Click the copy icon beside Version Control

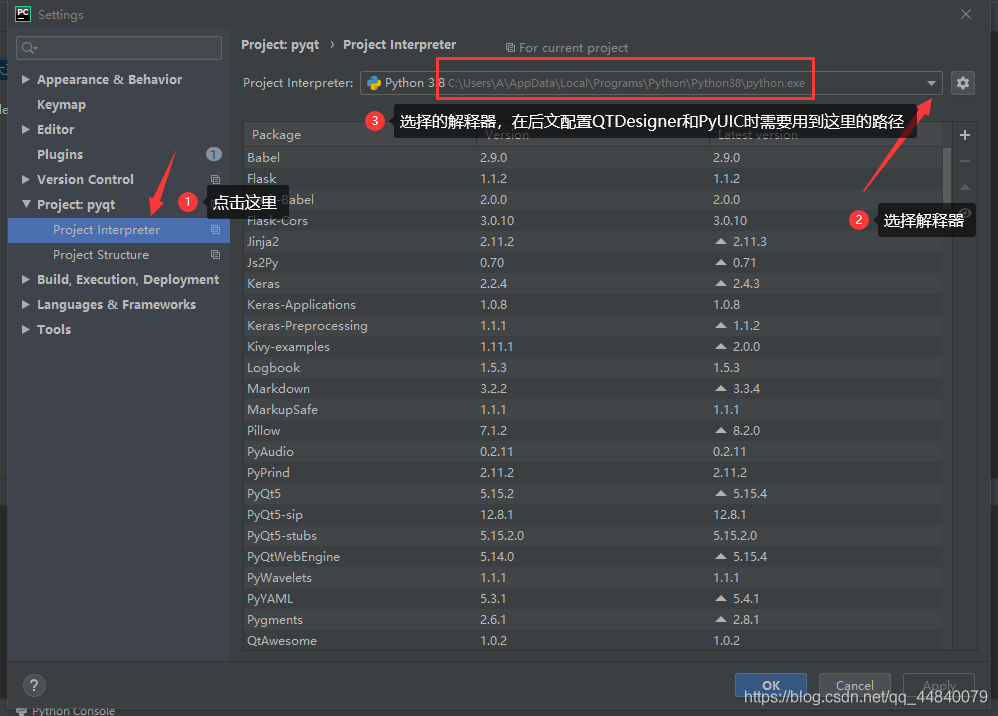[215, 180]
